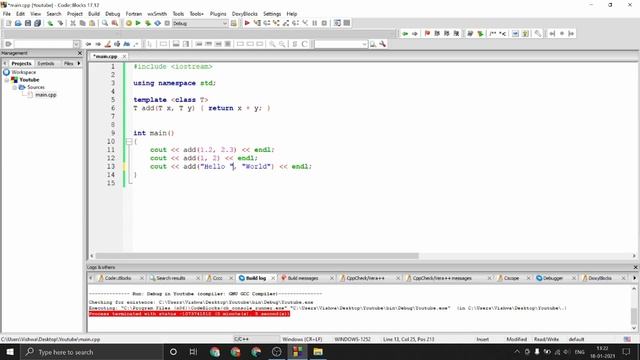Close the Logs & others panel
The height and width of the screenshot is (360, 640).
click(635, 267)
